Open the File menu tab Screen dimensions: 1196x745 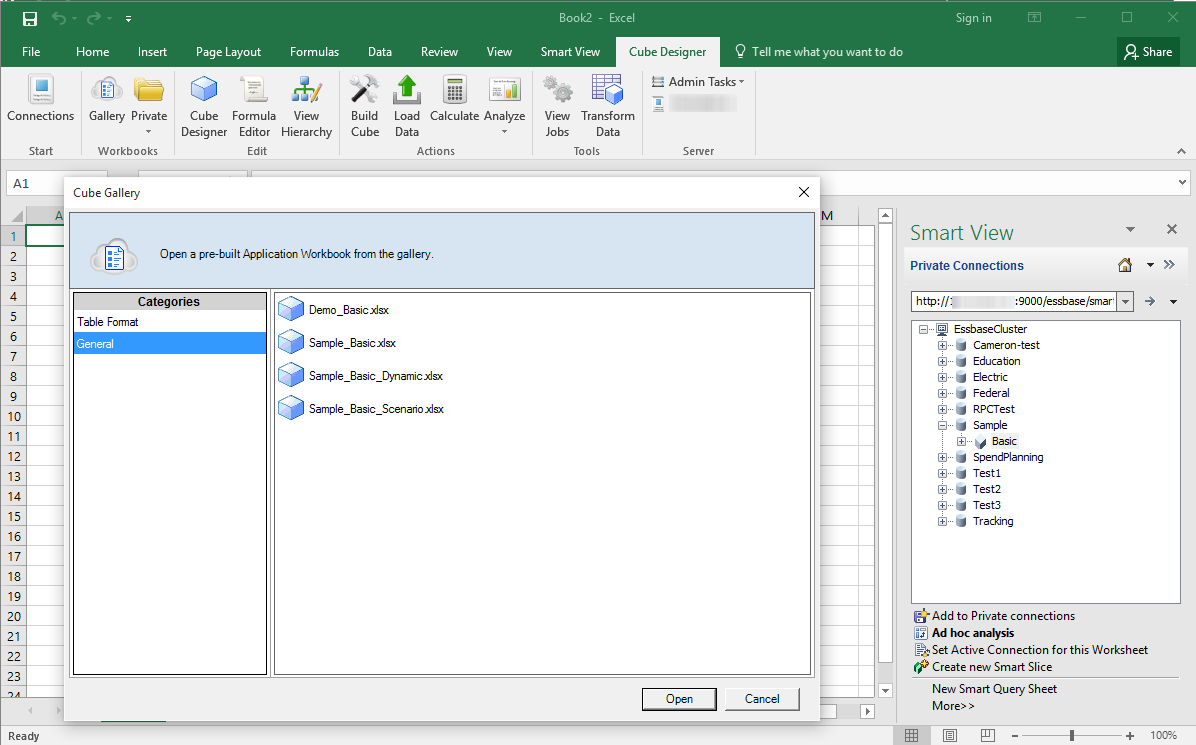(31, 52)
